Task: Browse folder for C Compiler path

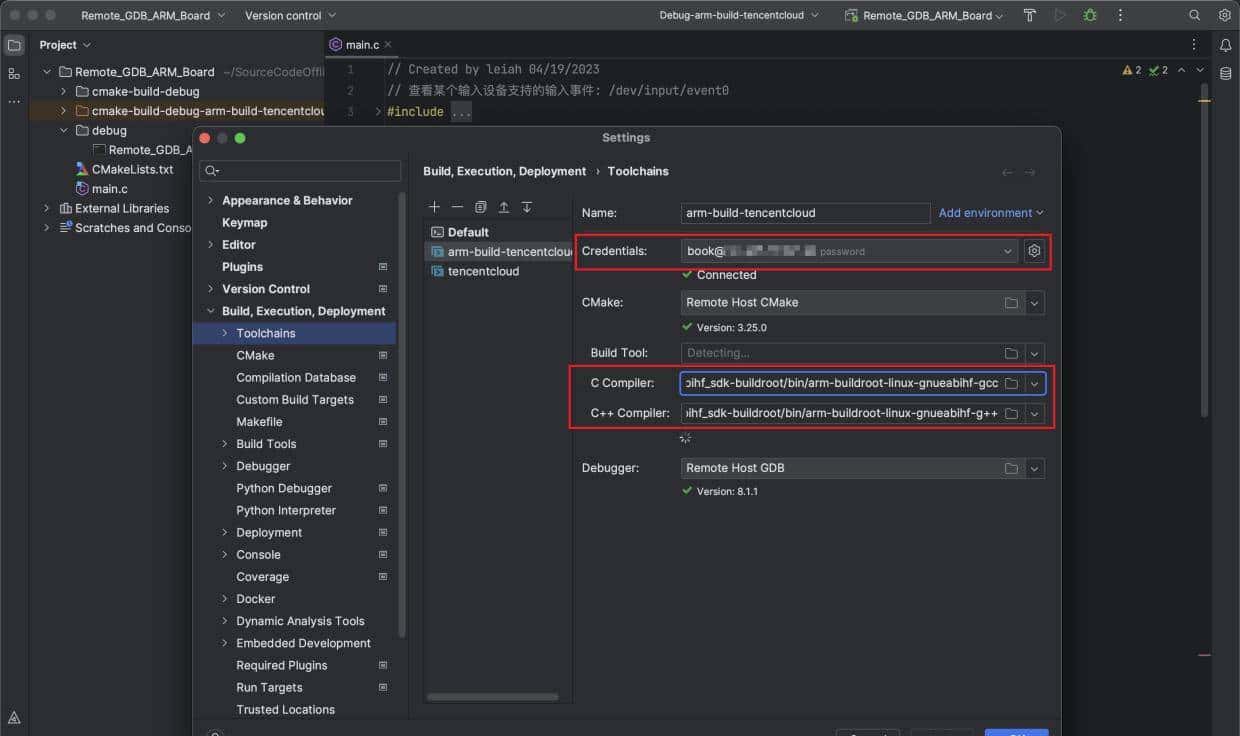Action: click(1011, 383)
